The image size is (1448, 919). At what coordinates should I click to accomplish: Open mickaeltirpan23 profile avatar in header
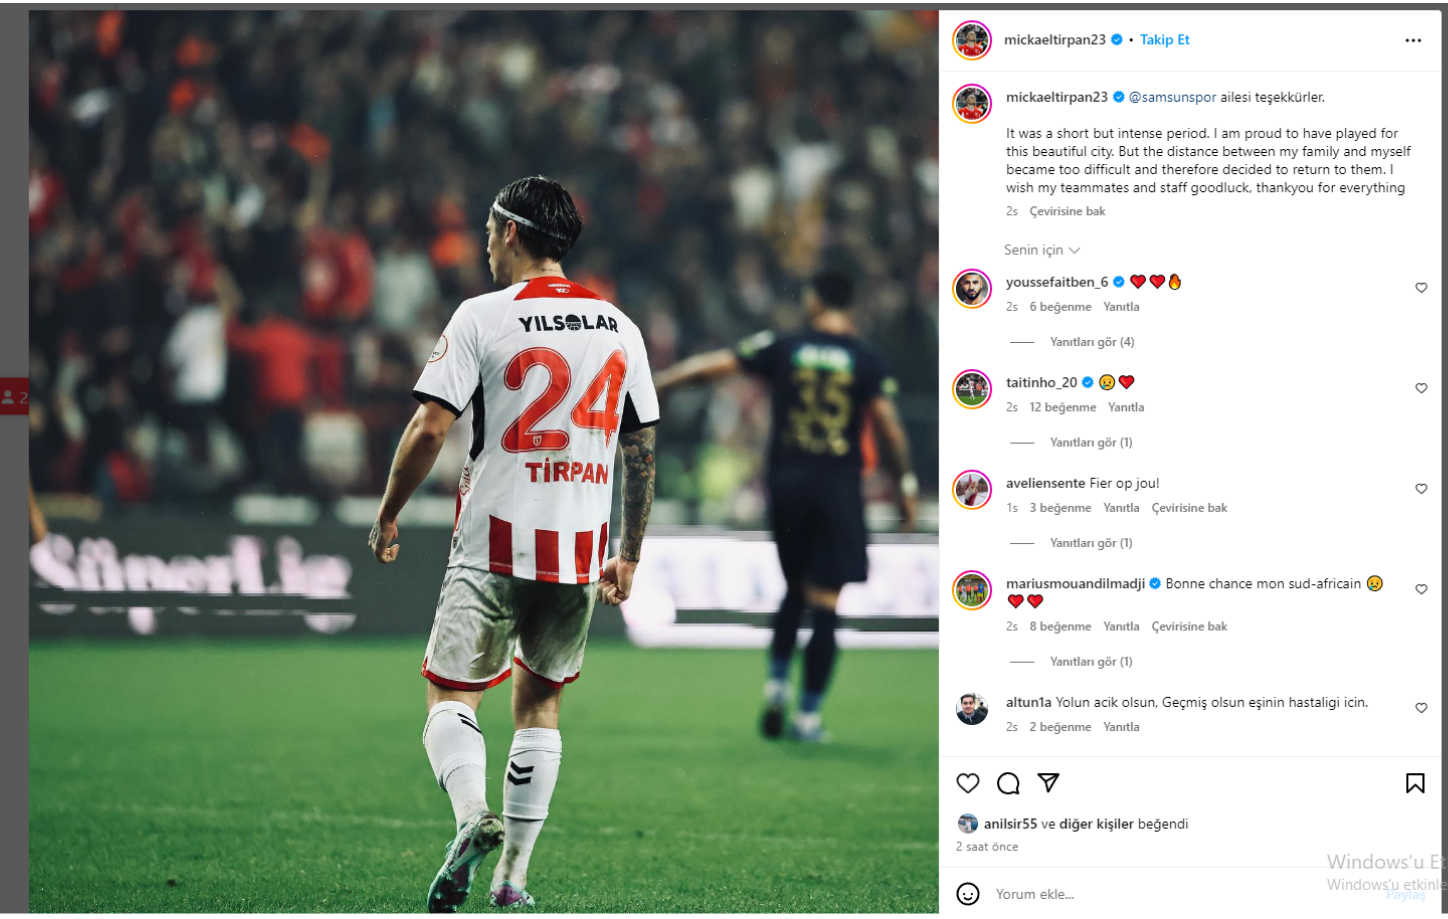point(972,41)
